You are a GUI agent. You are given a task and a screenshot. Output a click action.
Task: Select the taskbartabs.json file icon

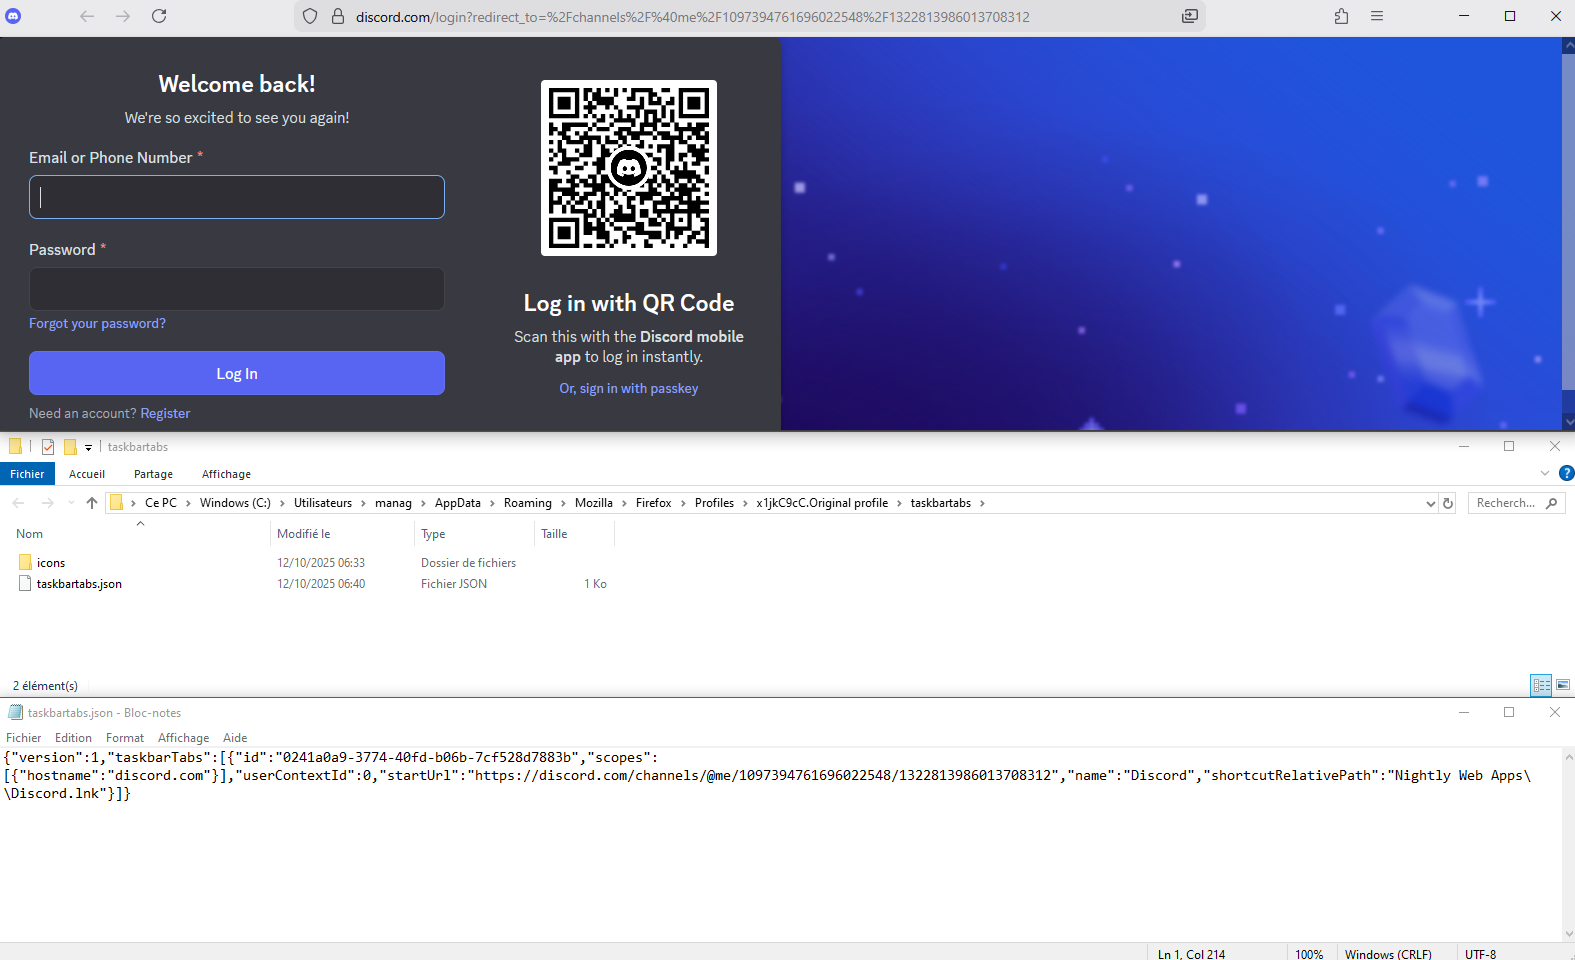click(x=25, y=584)
